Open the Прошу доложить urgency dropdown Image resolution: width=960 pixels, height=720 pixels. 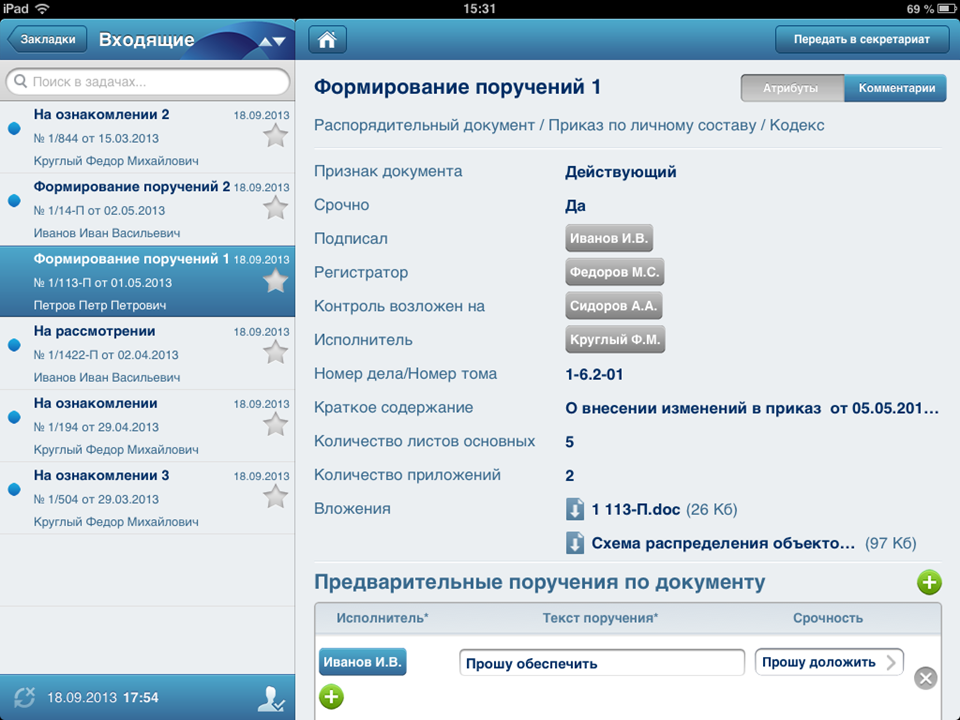828,662
